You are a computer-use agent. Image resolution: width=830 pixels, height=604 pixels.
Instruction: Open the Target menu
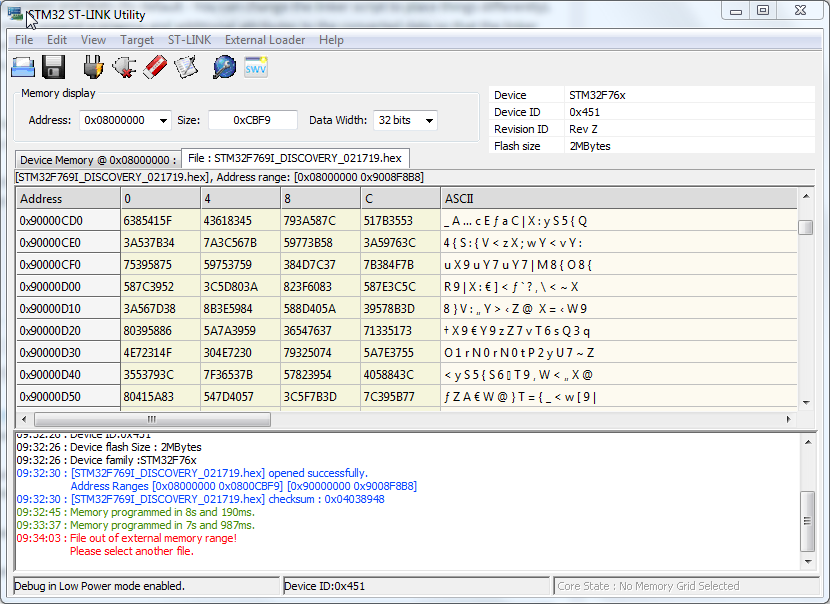137,40
